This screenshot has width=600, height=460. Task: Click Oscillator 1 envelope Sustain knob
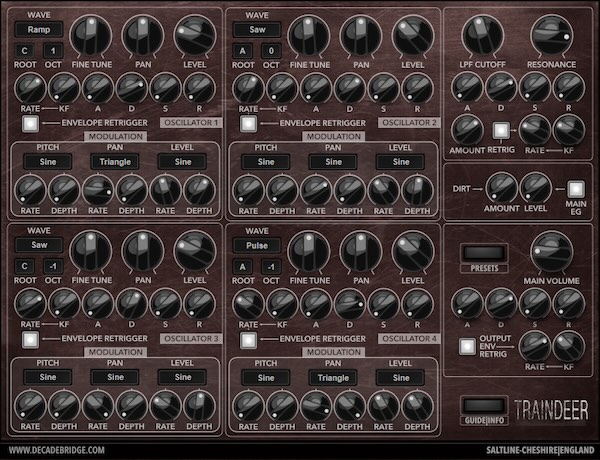coord(165,89)
